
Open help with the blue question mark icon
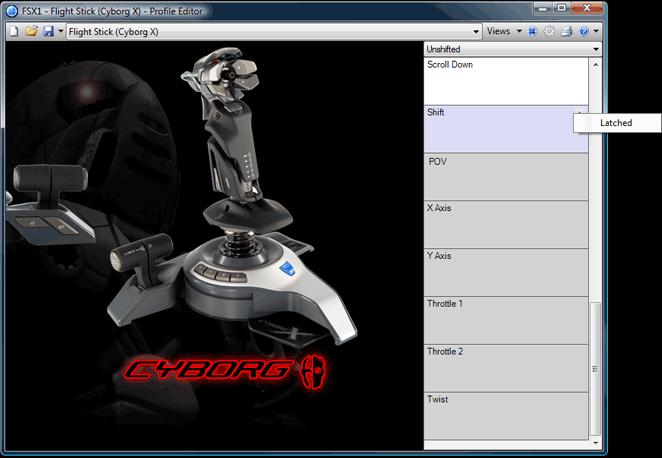(584, 31)
